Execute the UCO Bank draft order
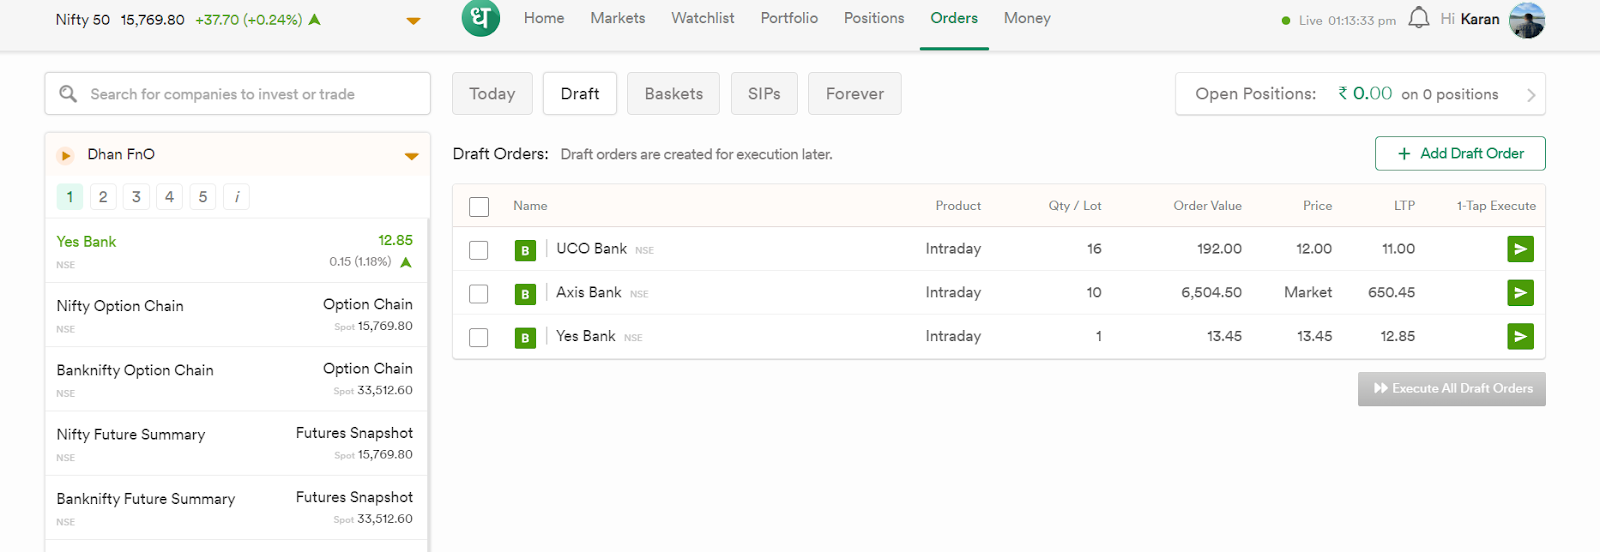Screen dimensions: 1600x552 [x=1520, y=249]
